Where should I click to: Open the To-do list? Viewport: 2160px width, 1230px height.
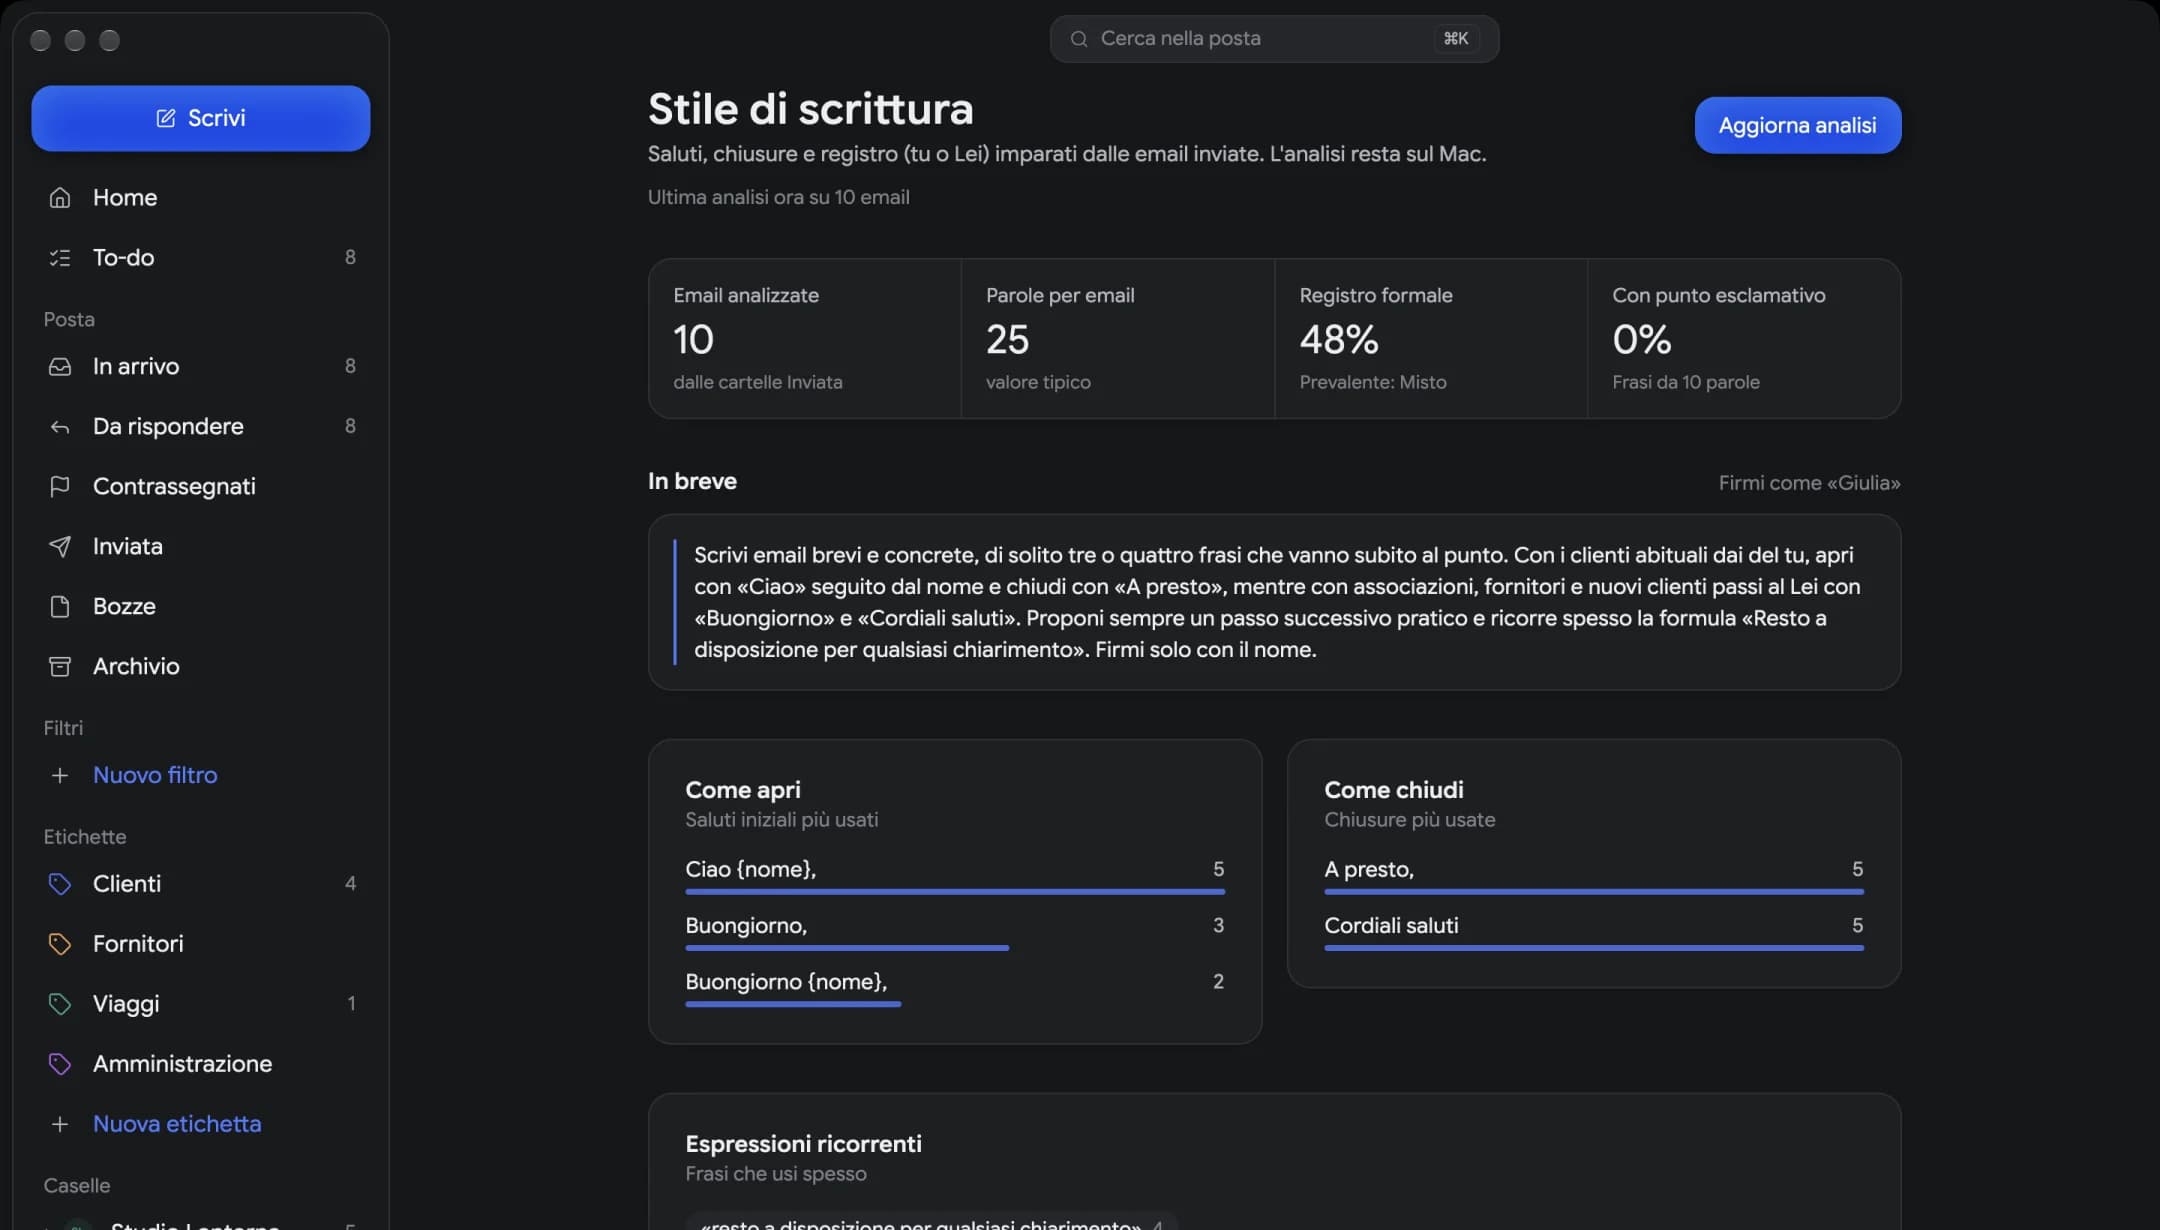[201, 258]
